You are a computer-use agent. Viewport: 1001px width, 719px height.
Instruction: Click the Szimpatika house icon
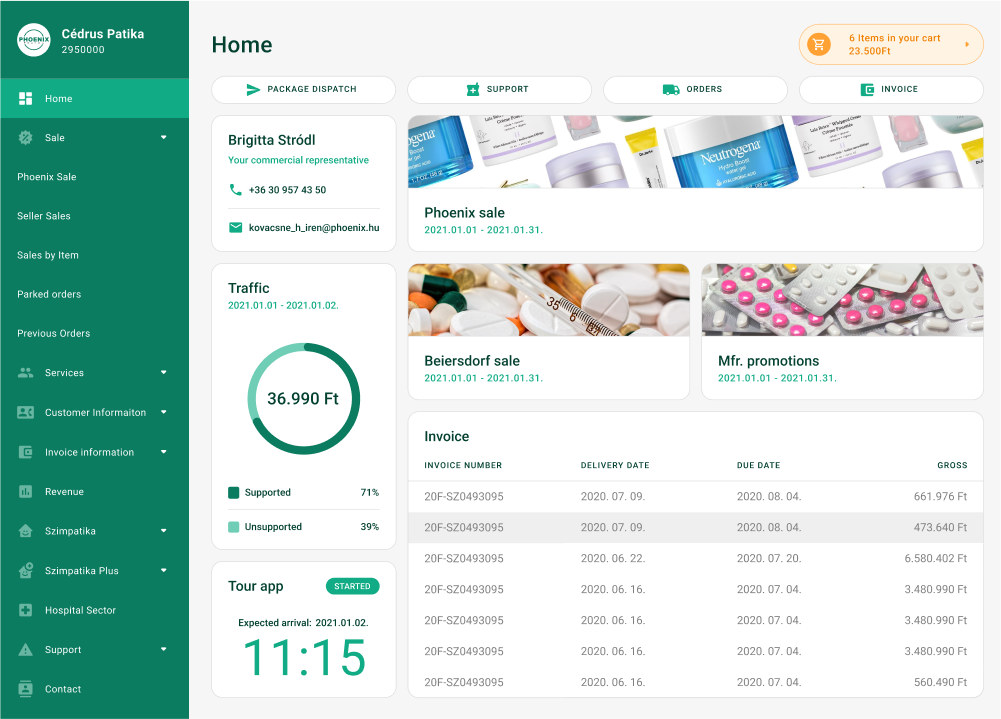click(x=26, y=531)
